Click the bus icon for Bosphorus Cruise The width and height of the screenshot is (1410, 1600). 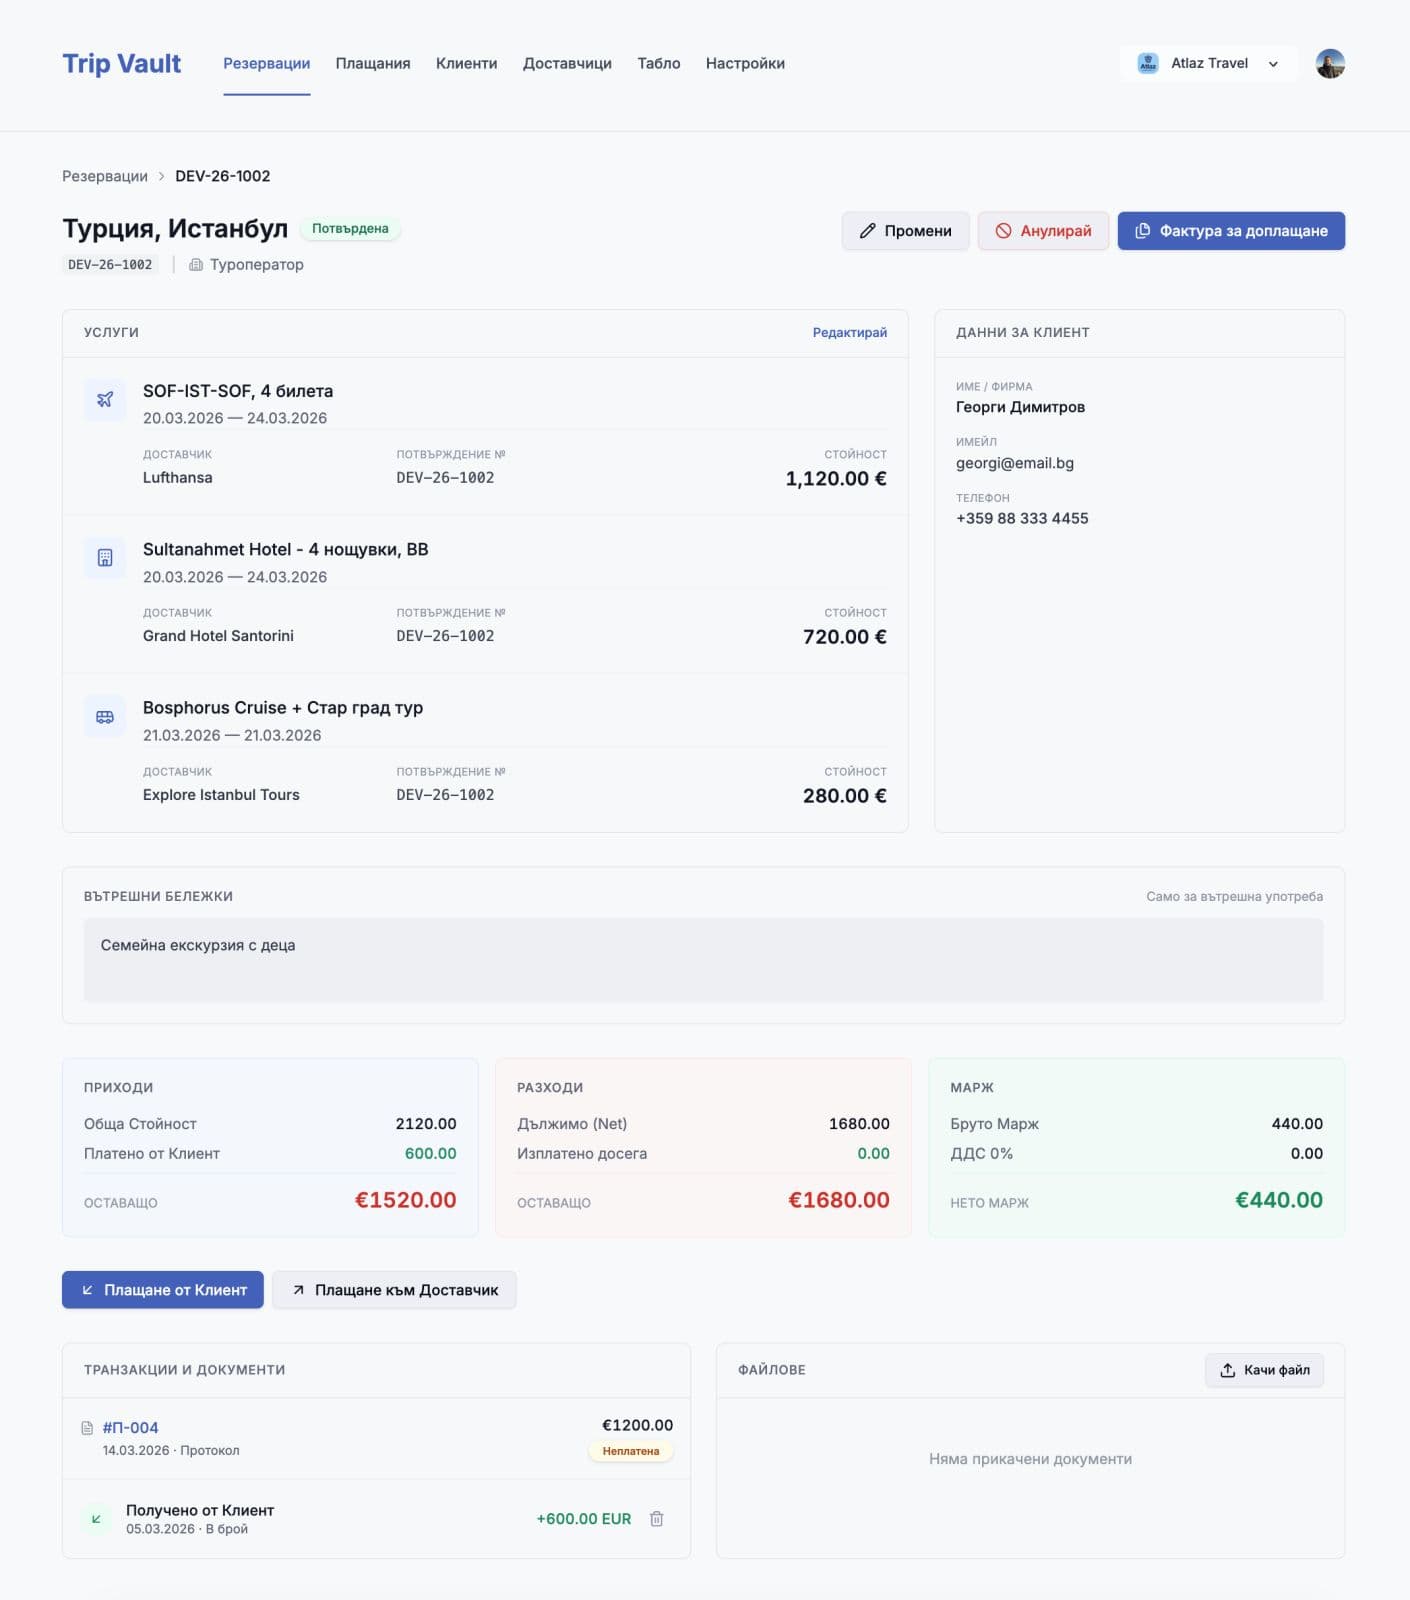pos(105,717)
